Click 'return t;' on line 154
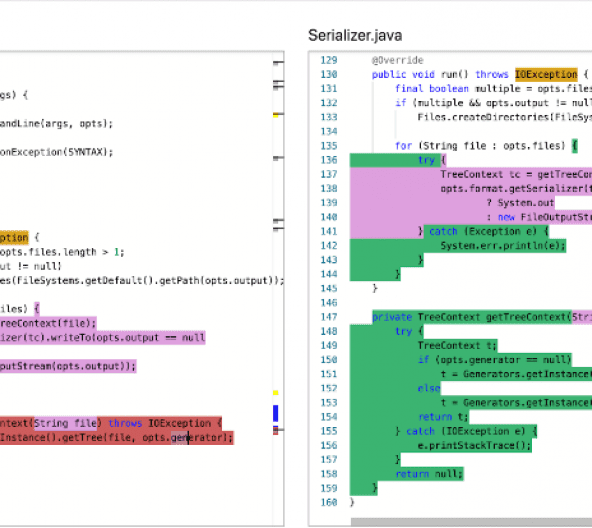 pyautogui.click(x=443, y=417)
